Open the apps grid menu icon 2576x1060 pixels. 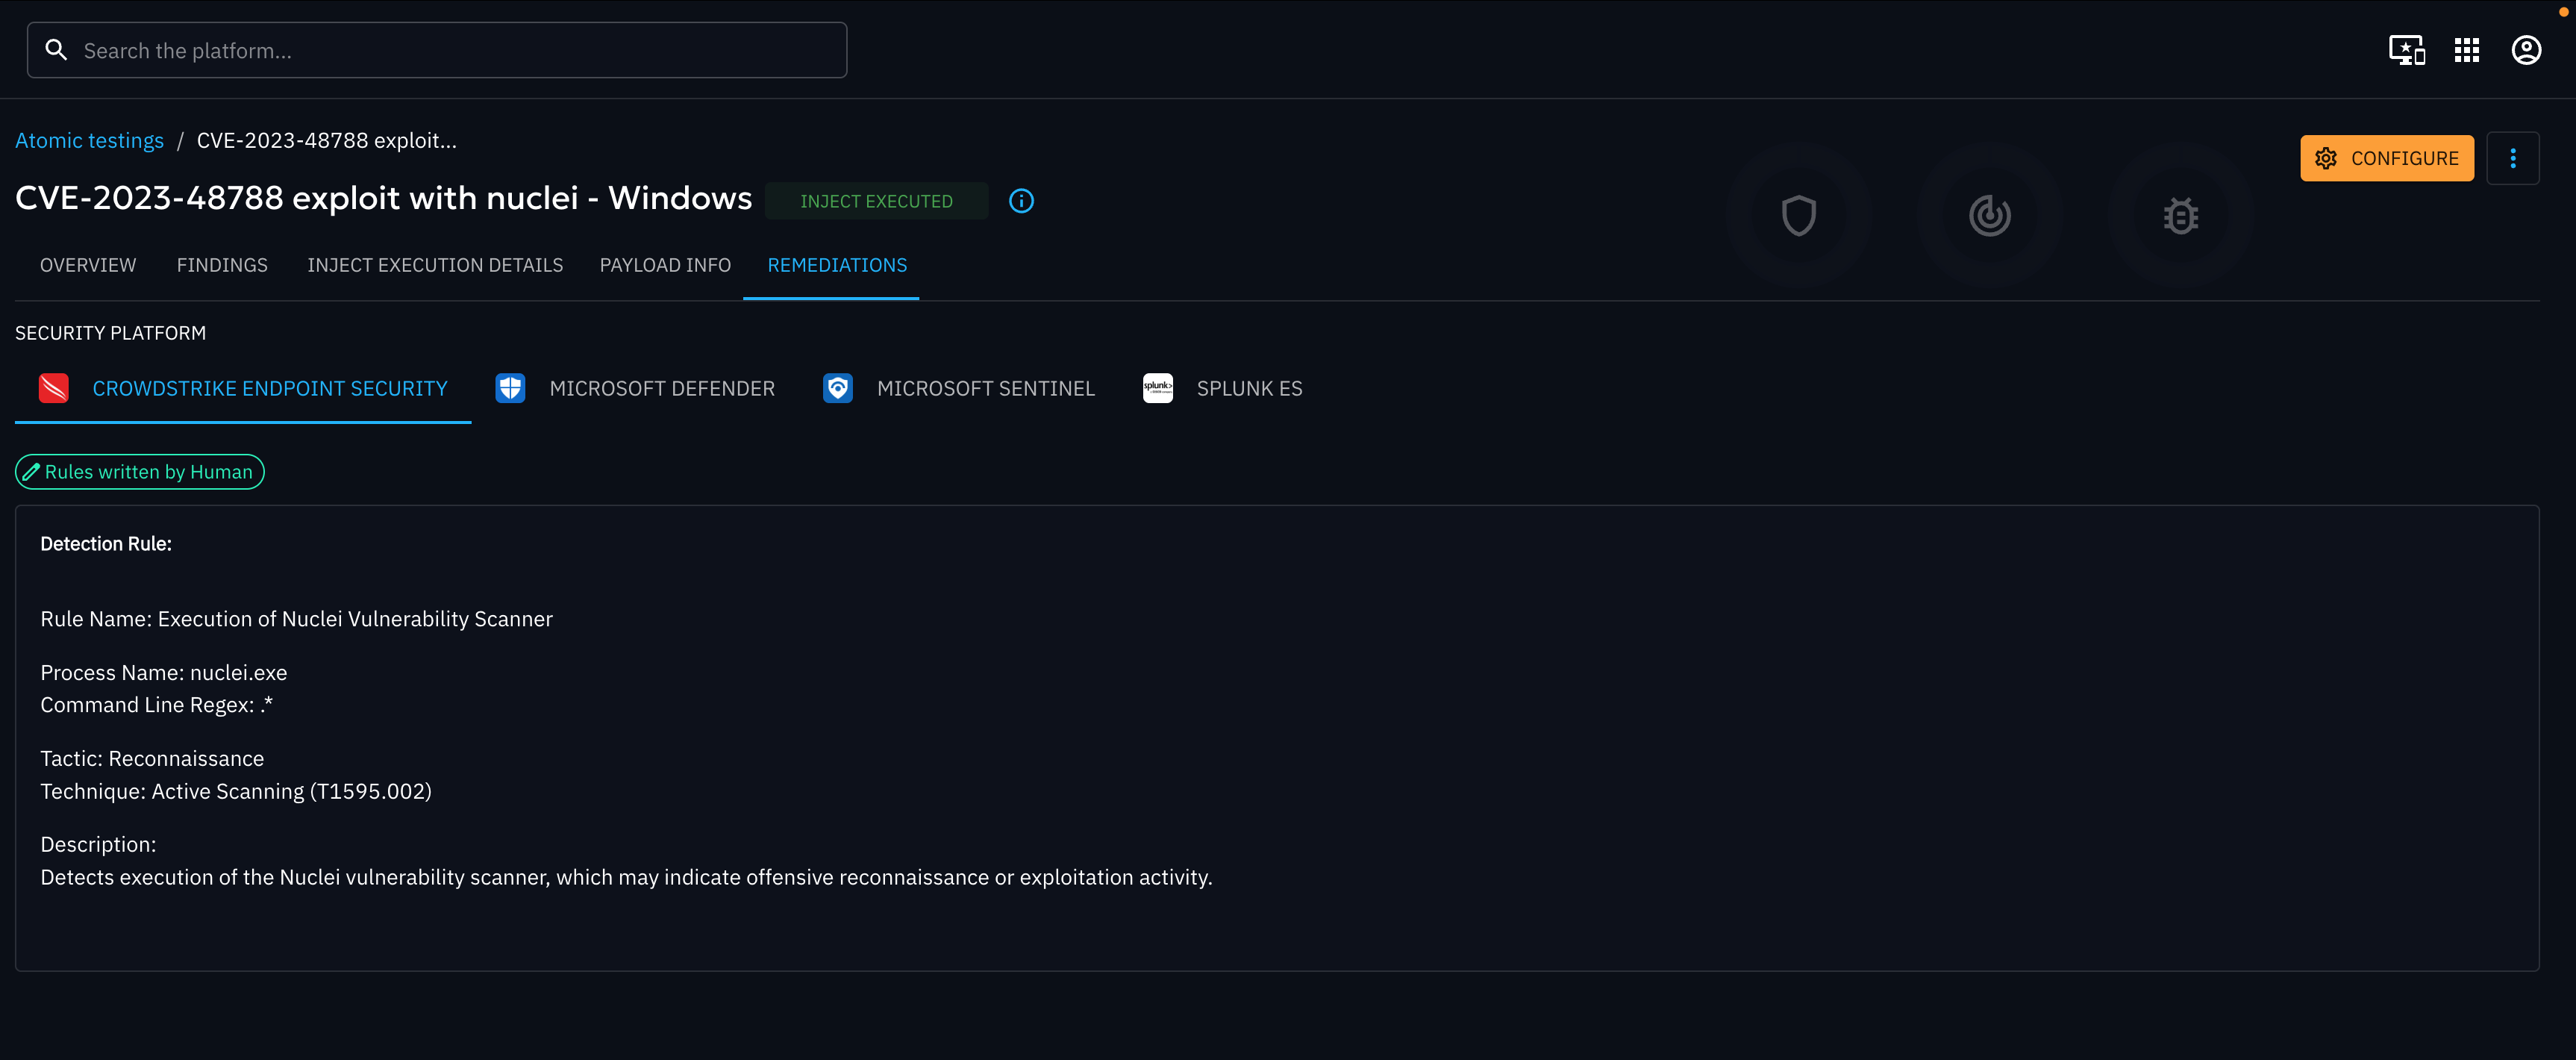click(2466, 50)
